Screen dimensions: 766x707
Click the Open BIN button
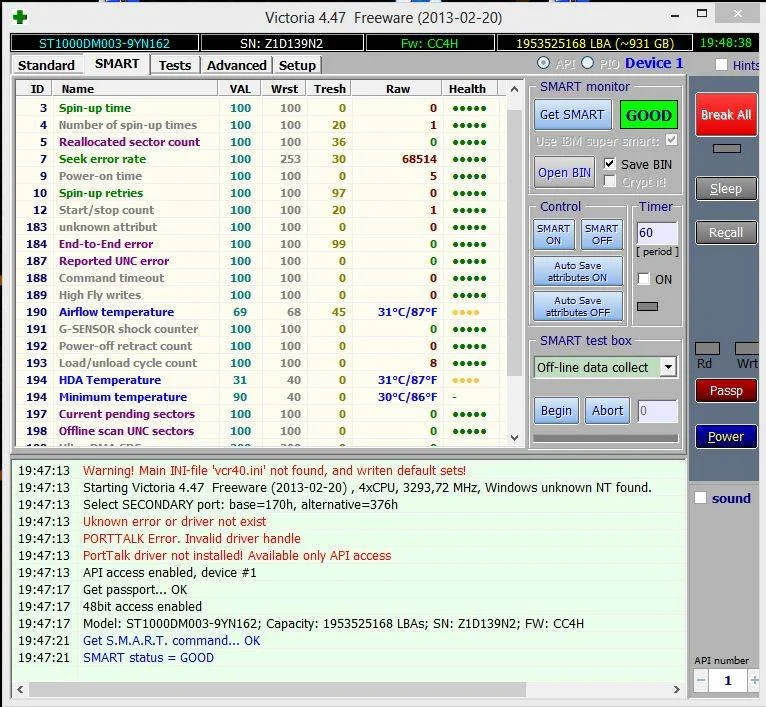(564, 172)
